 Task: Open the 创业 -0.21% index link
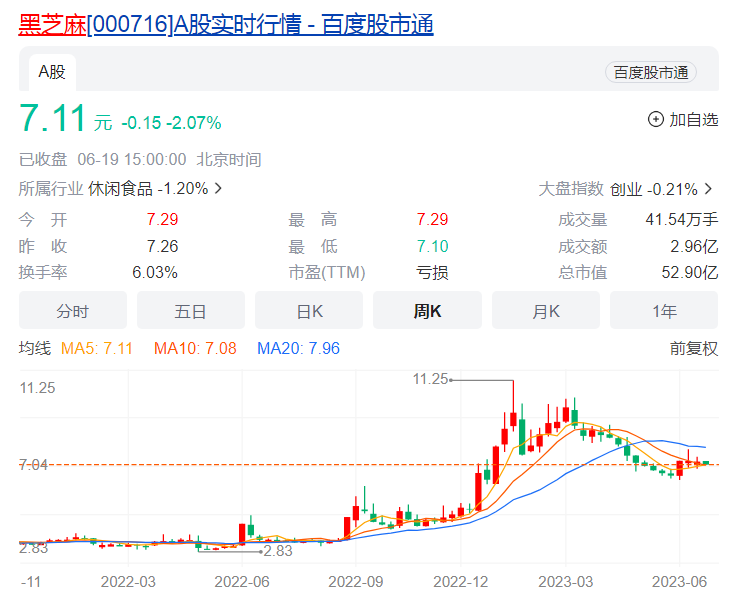(x=653, y=189)
